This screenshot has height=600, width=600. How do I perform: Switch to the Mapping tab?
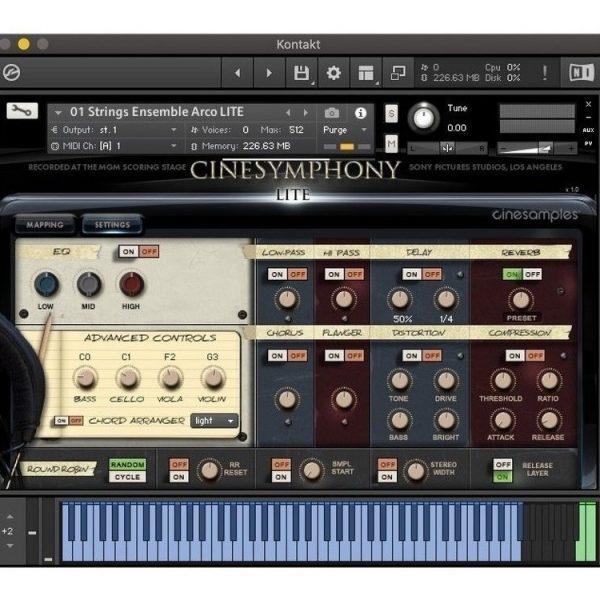[x=45, y=225]
